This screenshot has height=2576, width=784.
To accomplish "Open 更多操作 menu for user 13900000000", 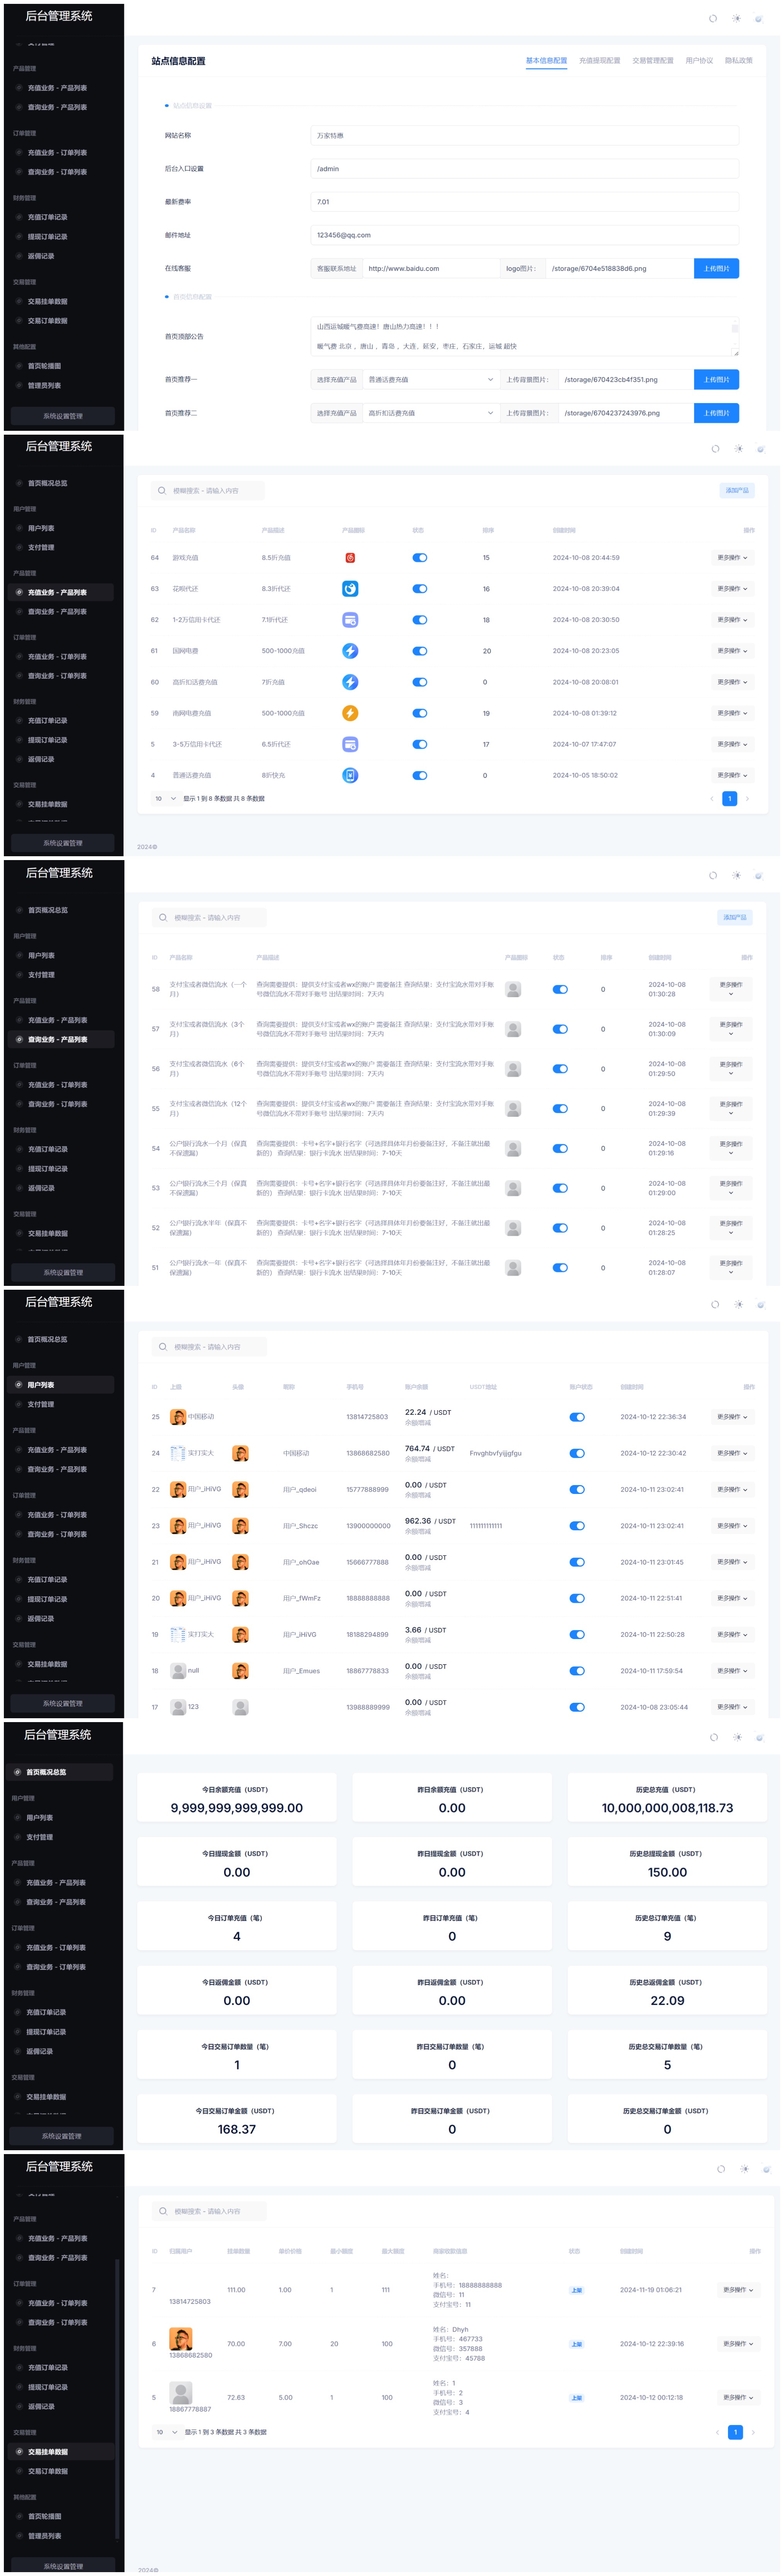I will click(732, 1526).
